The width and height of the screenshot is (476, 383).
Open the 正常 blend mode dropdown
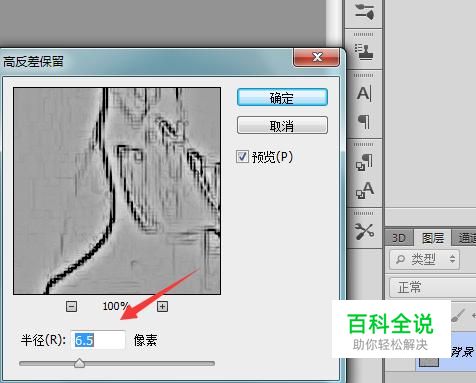433,287
